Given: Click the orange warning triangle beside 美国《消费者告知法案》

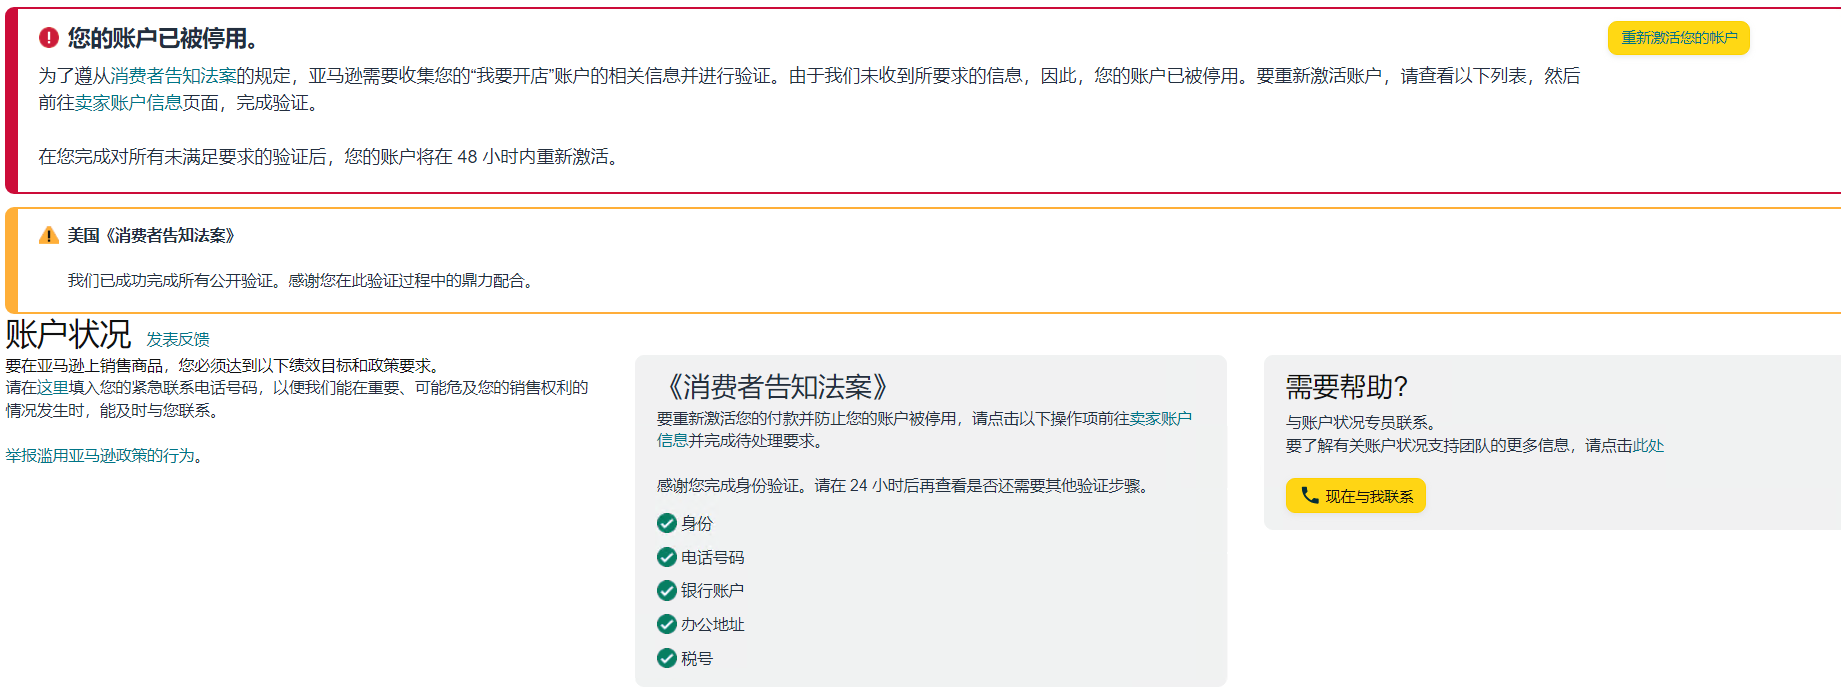Looking at the screenshot, I should (x=49, y=236).
